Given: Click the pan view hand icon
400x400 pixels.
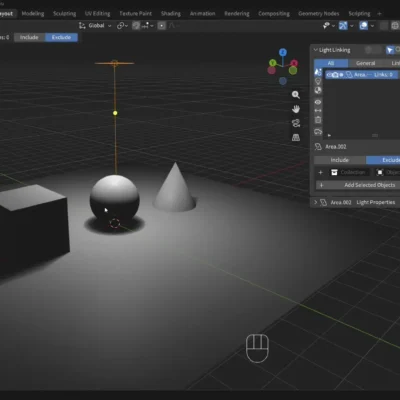Looking at the screenshot, I should [296, 109].
